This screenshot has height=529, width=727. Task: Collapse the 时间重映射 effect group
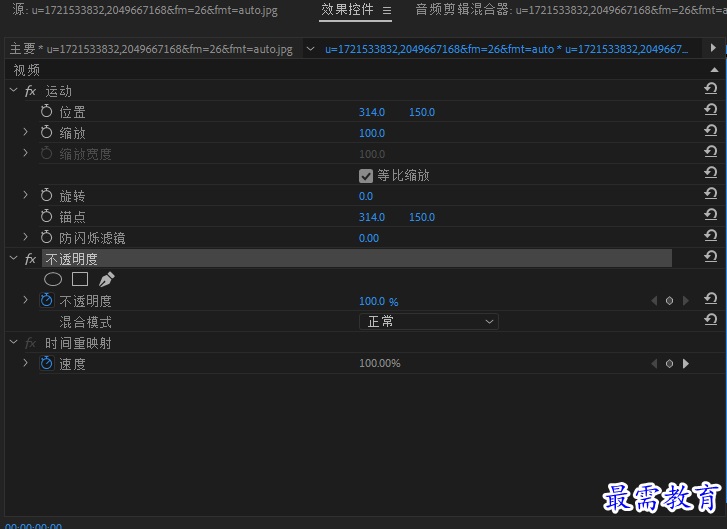point(13,343)
